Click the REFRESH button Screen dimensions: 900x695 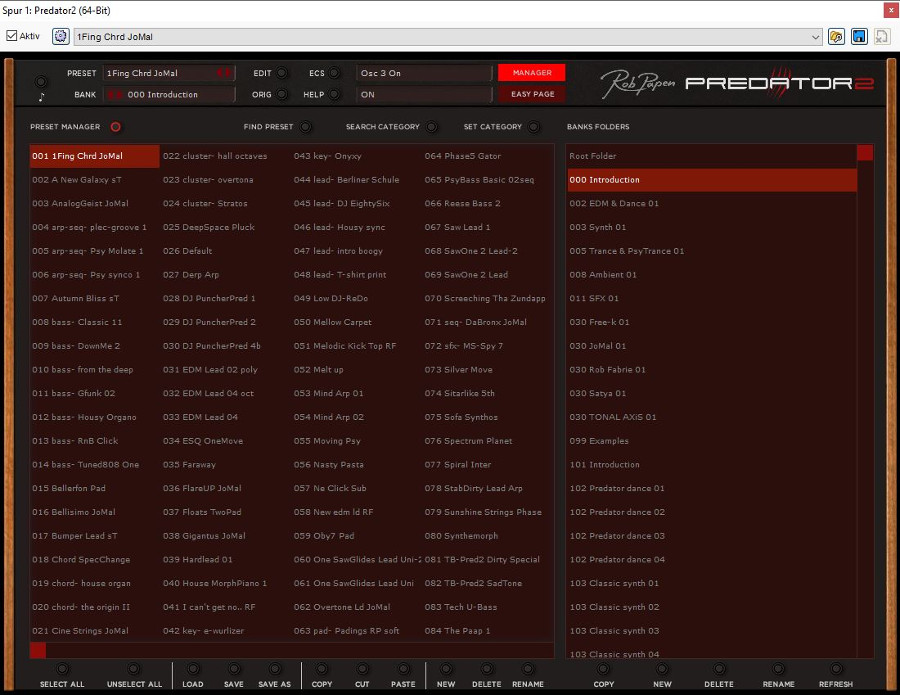(836, 669)
